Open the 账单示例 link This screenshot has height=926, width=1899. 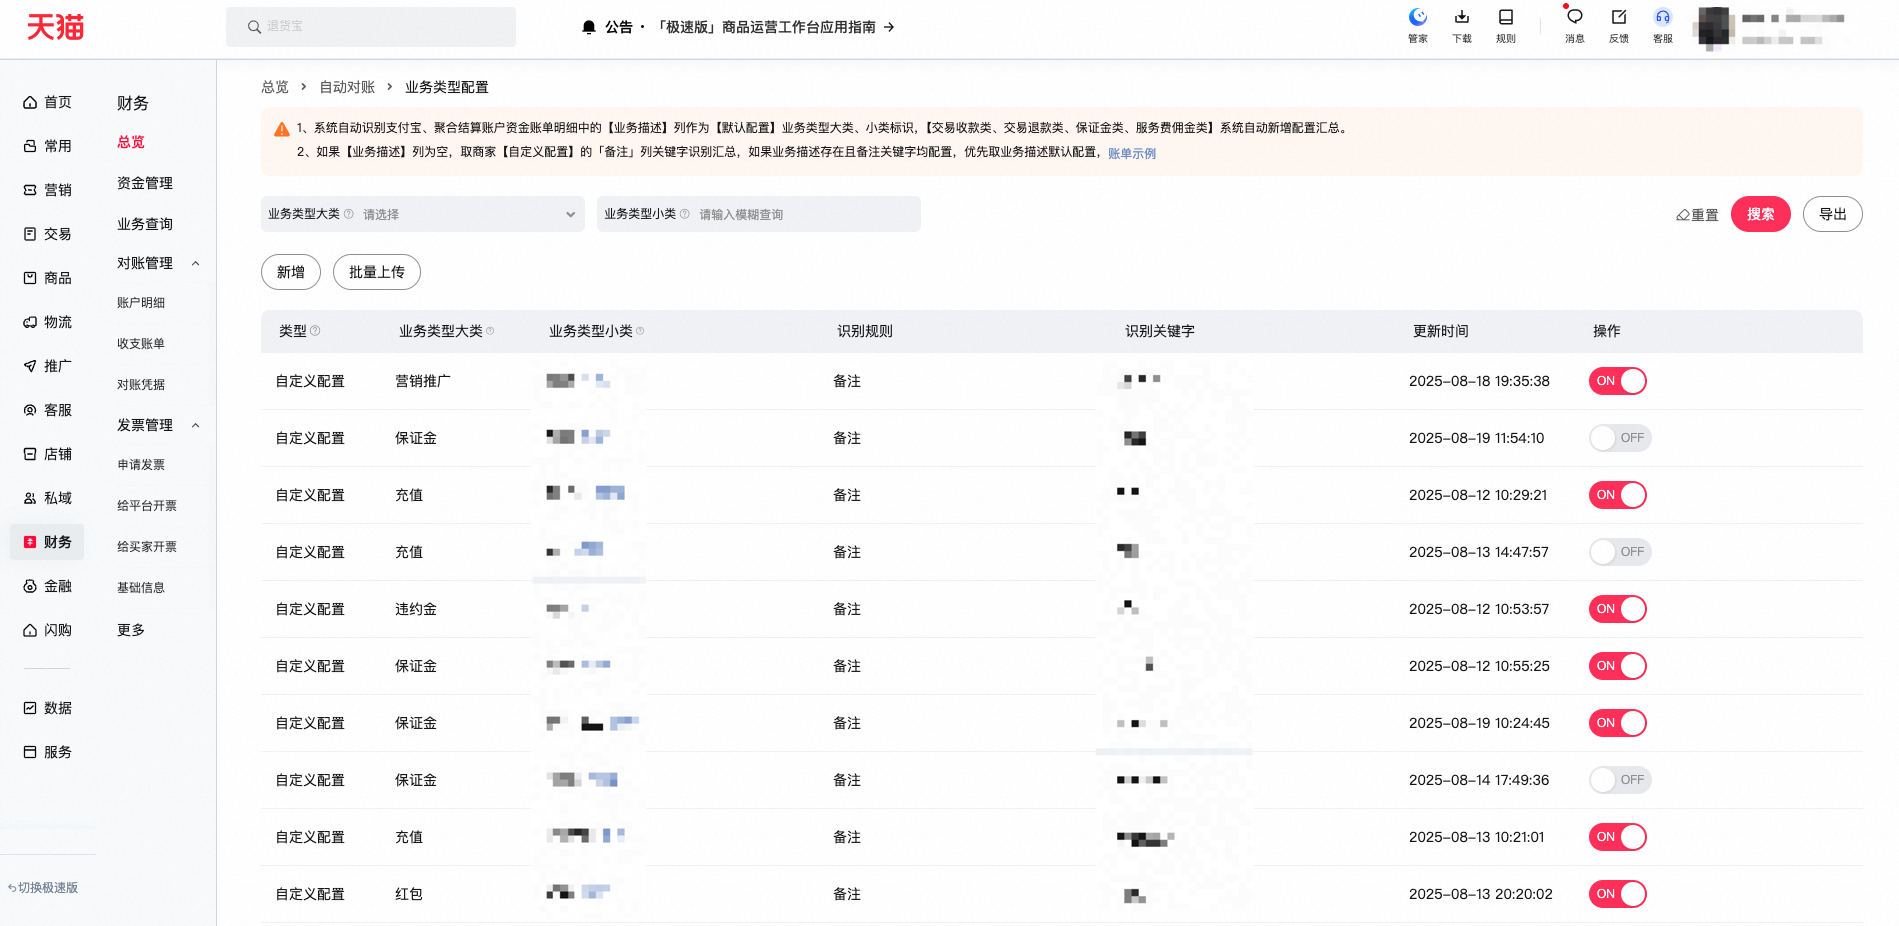pos(1132,153)
